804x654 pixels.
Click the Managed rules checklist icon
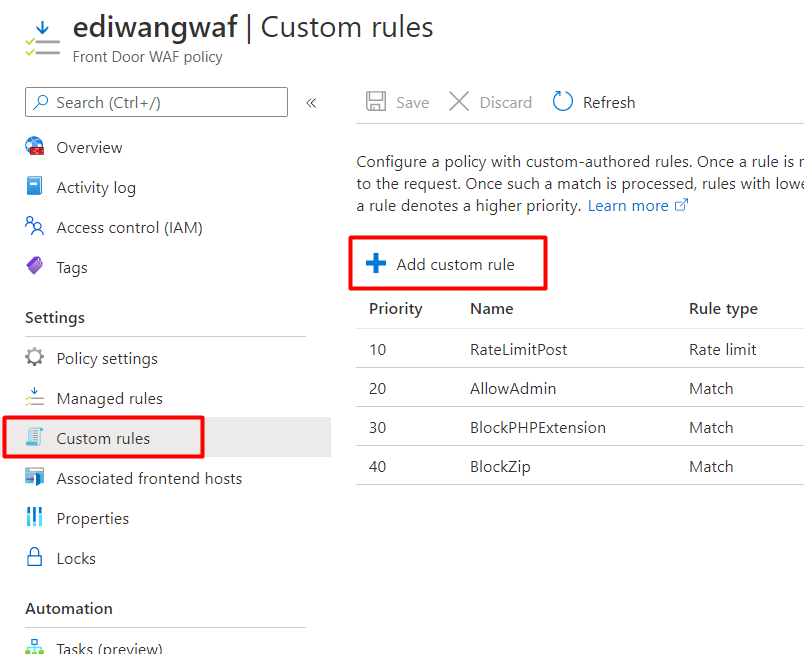point(34,397)
